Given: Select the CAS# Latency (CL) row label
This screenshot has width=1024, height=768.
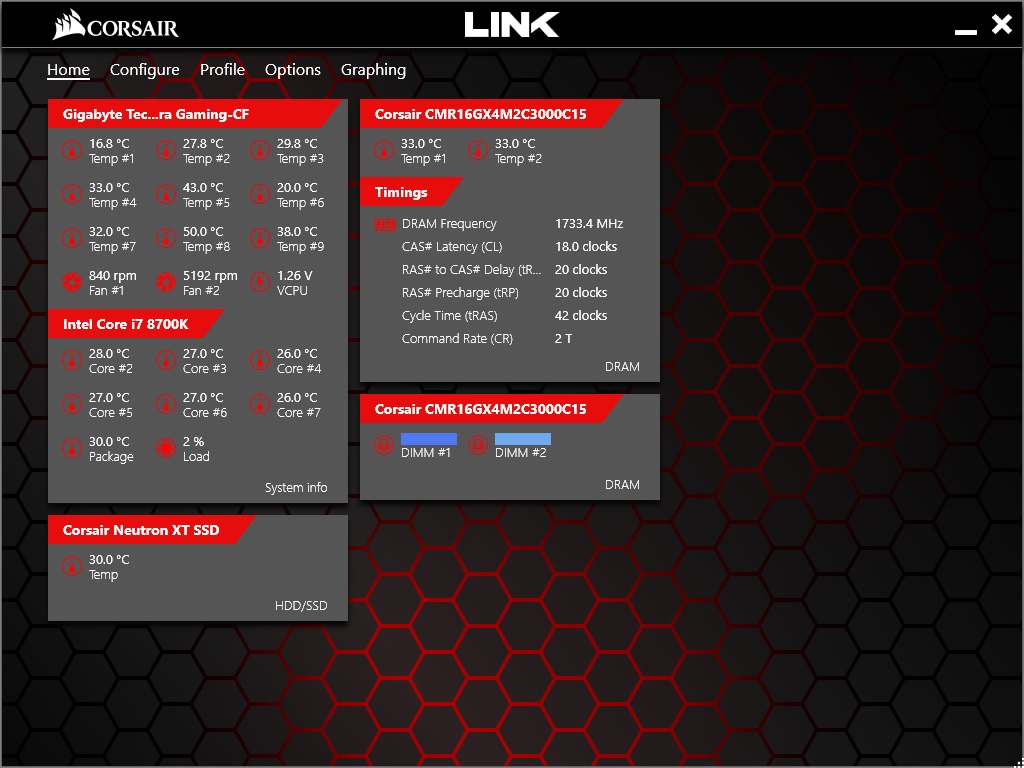Looking at the screenshot, I should click(x=452, y=247).
